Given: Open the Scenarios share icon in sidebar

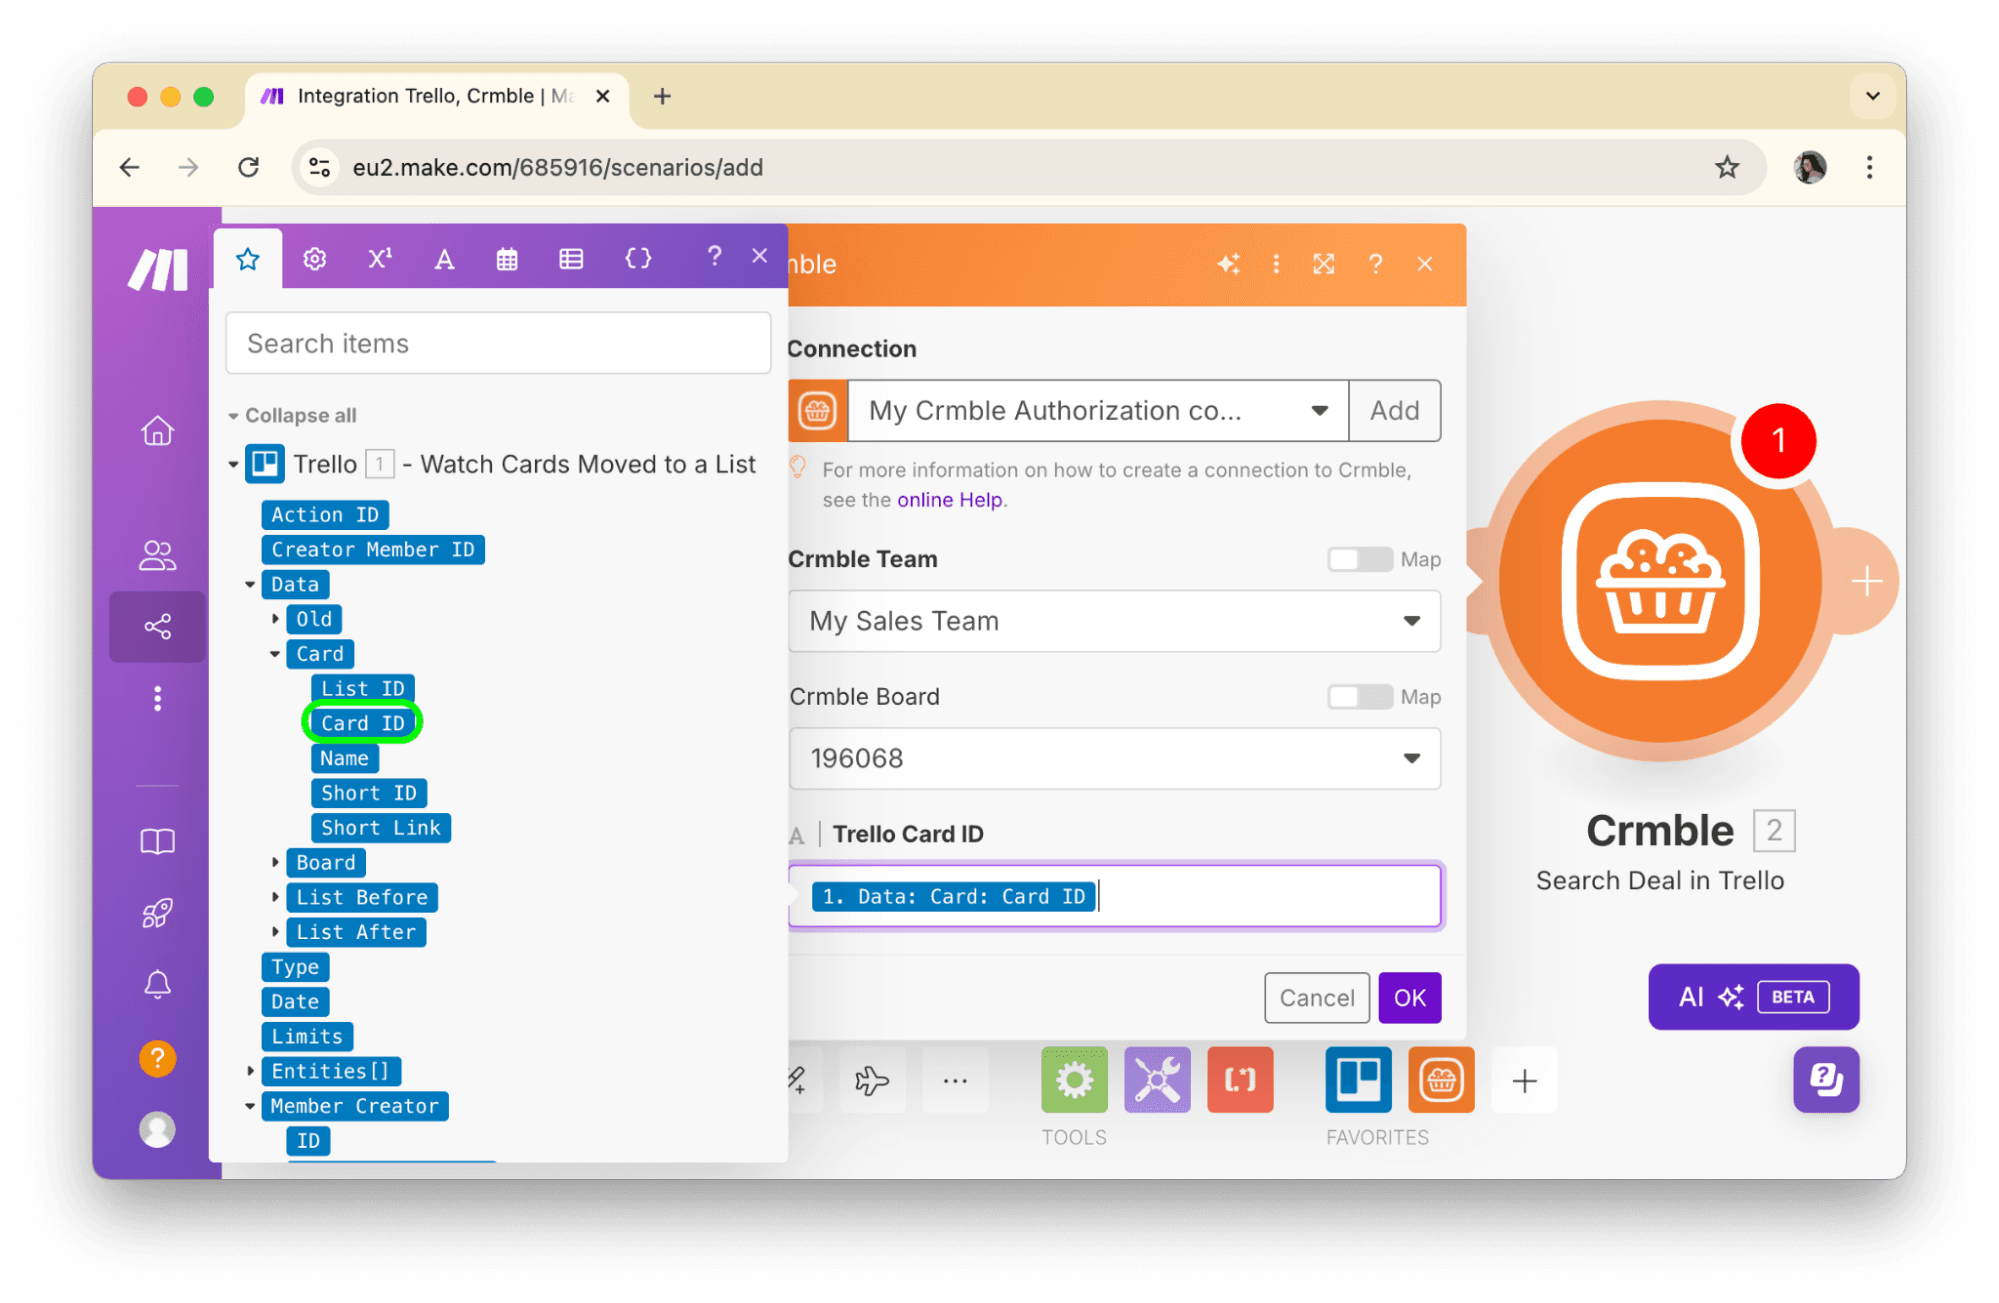Looking at the screenshot, I should (x=157, y=627).
